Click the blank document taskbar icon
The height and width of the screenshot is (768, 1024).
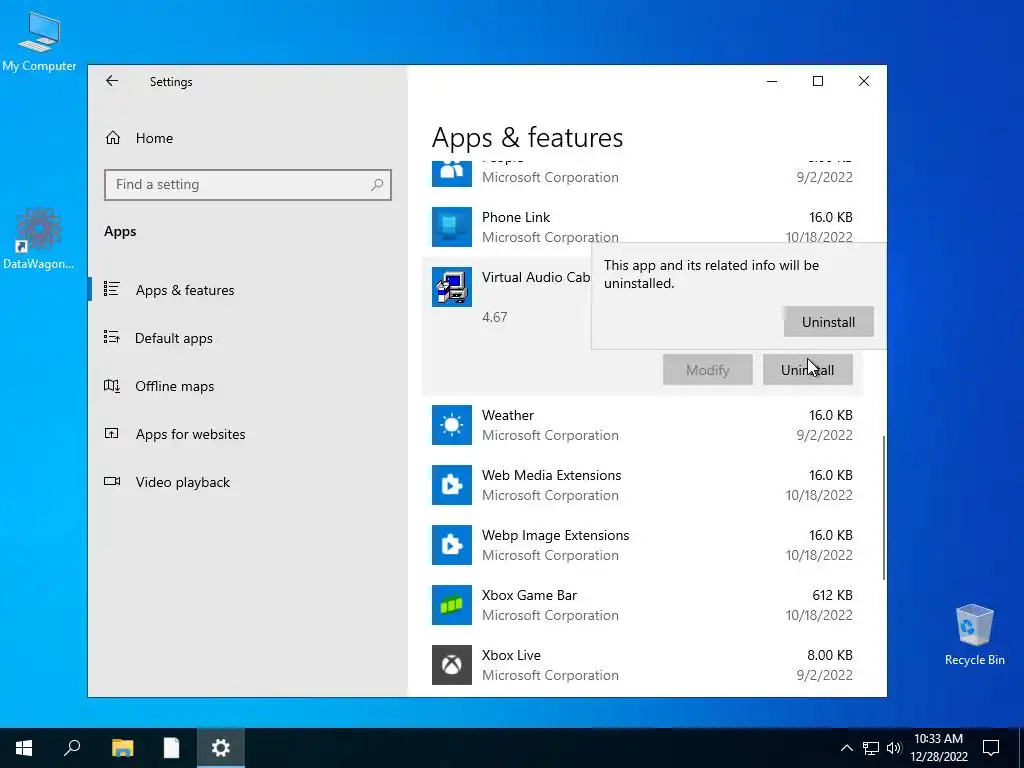[x=171, y=748]
